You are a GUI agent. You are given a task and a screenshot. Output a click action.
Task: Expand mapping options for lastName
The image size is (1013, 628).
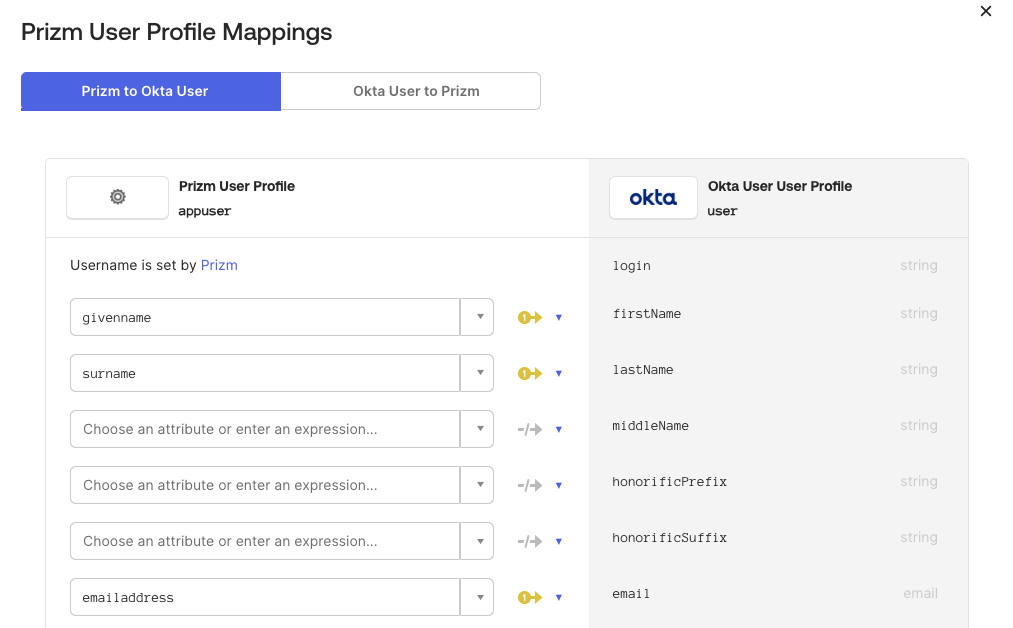pos(559,373)
